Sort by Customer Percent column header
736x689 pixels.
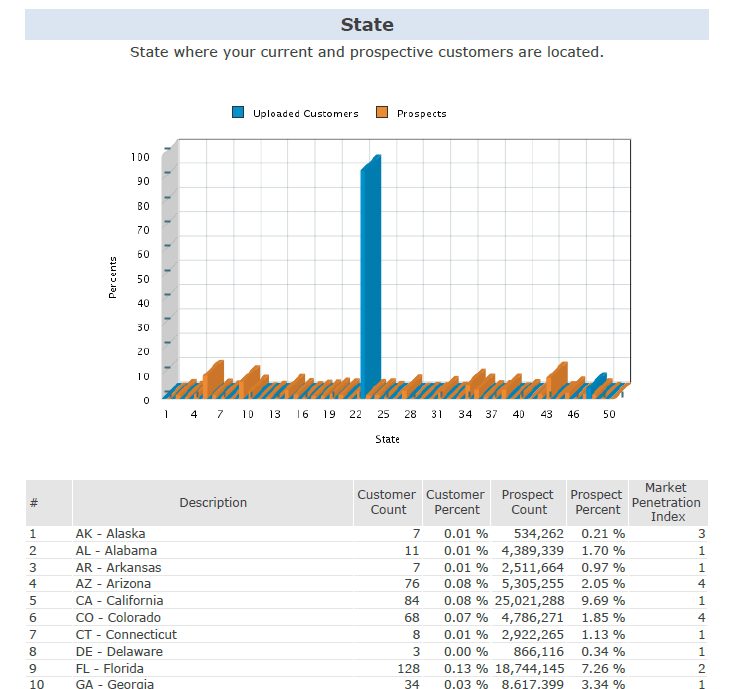point(455,502)
